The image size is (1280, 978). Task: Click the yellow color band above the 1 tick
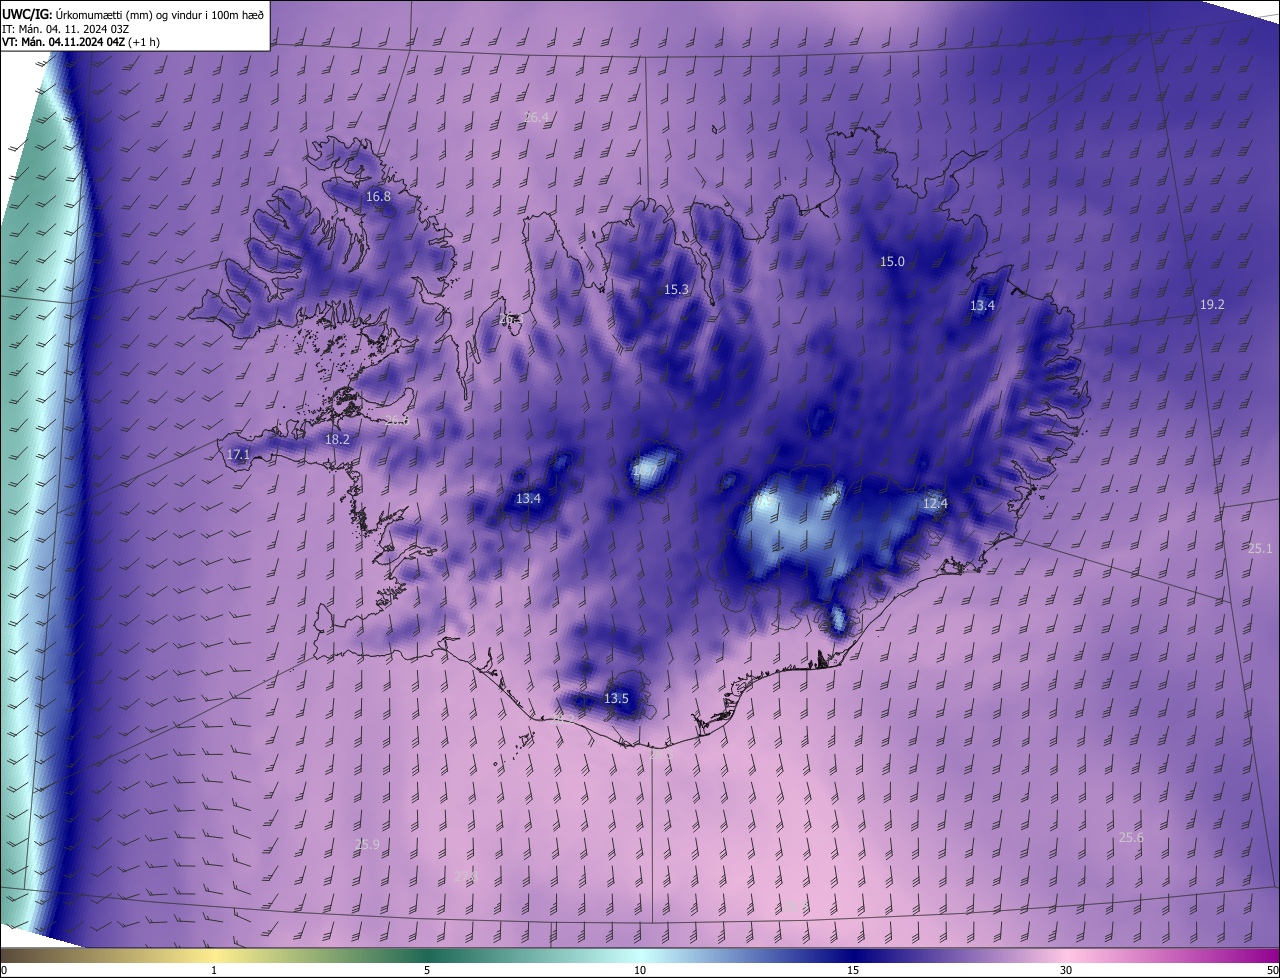(214, 956)
